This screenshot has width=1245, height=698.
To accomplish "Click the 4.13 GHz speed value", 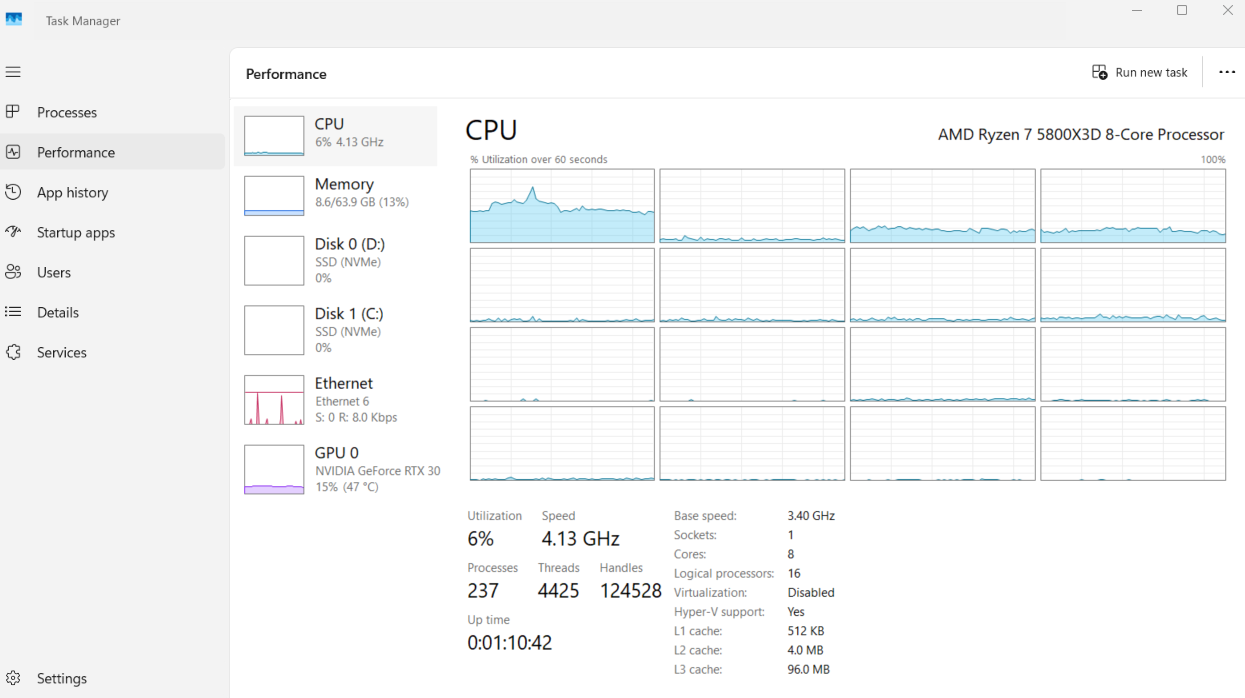I will (581, 539).
